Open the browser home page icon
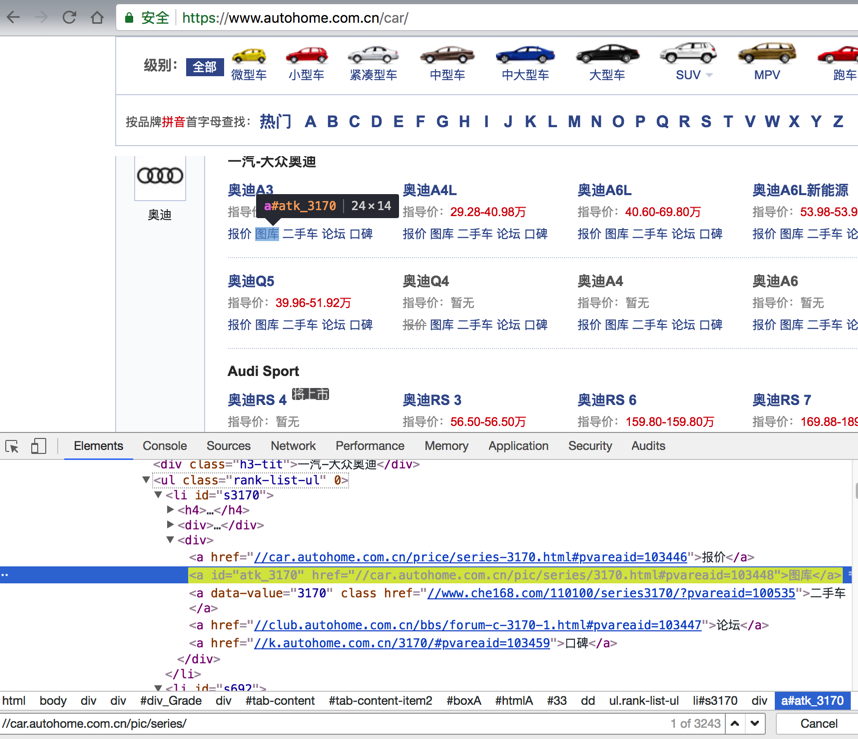858x739 pixels. (97, 18)
